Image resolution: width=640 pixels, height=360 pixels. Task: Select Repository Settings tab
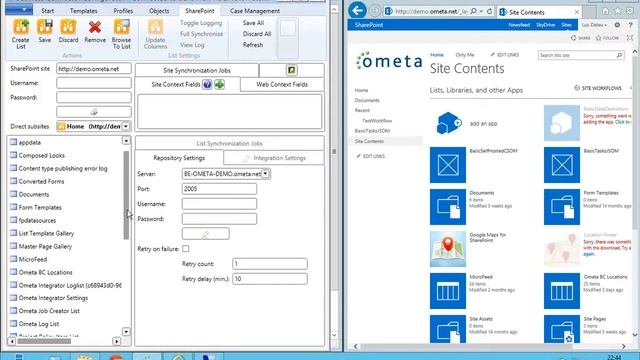(179, 158)
